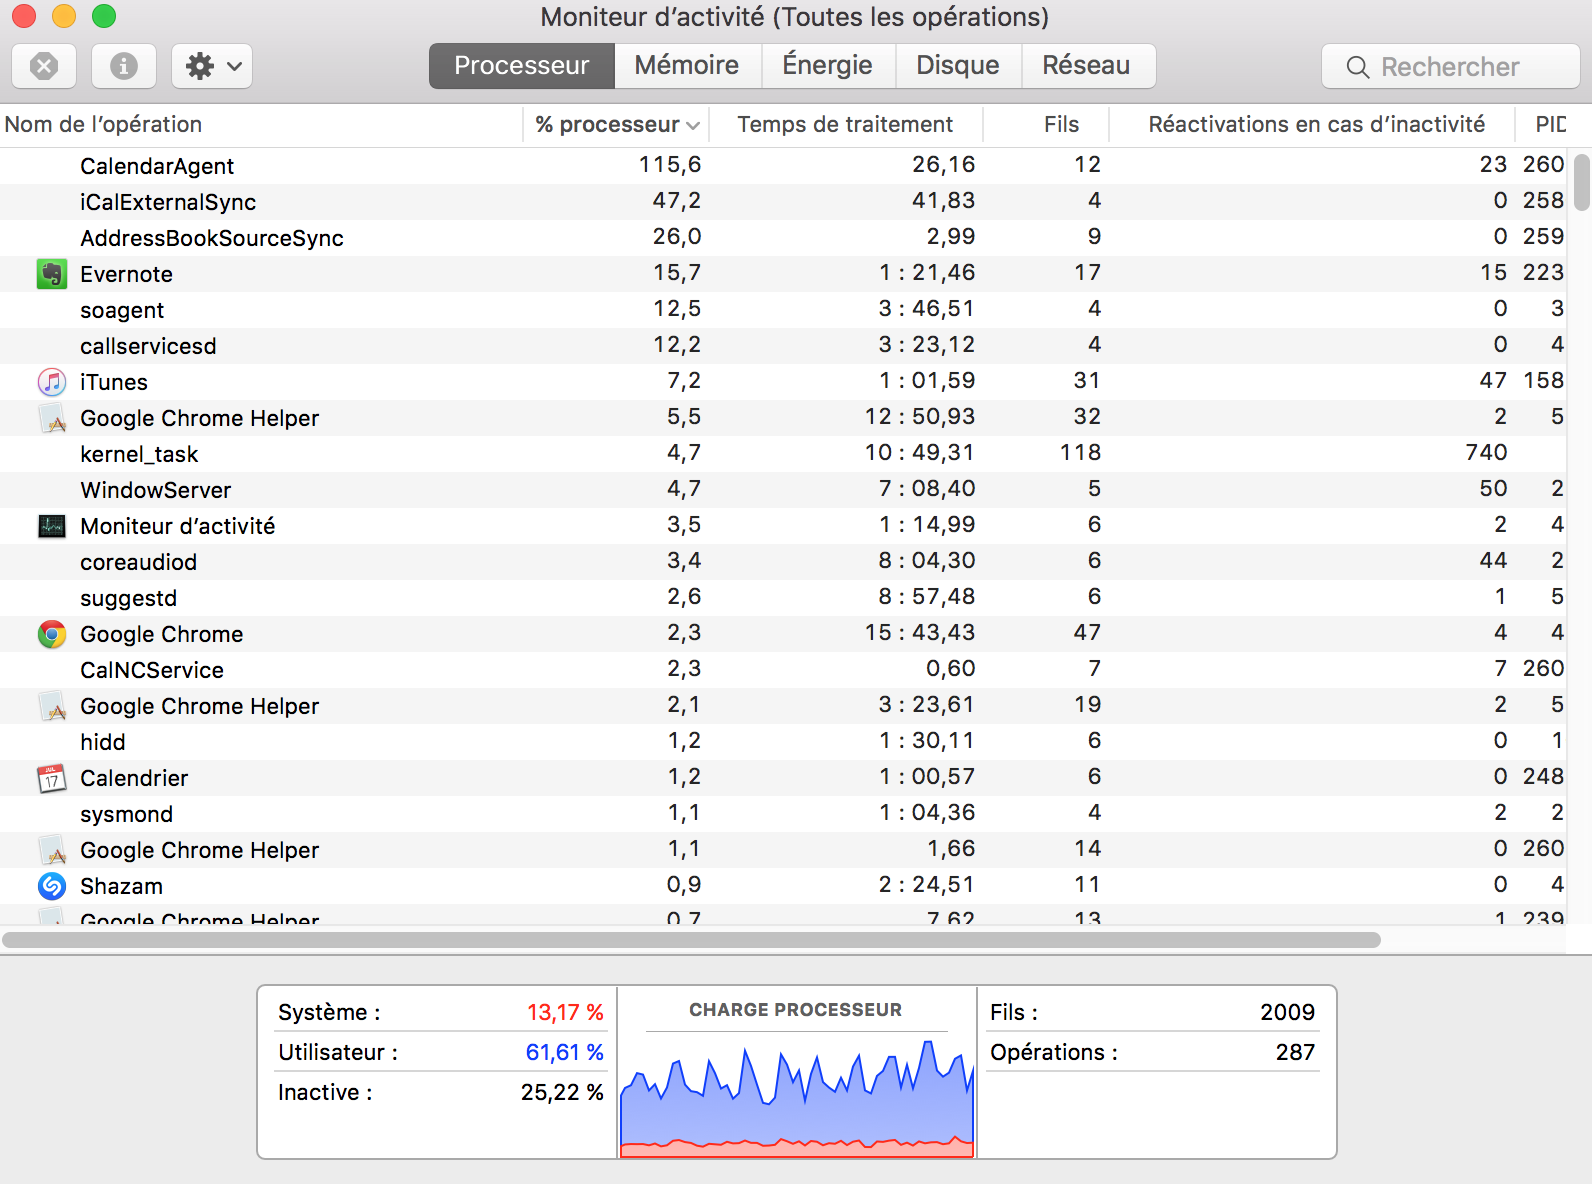Switch to the Mémoire tab
The image size is (1592, 1184).
pyautogui.click(x=687, y=66)
